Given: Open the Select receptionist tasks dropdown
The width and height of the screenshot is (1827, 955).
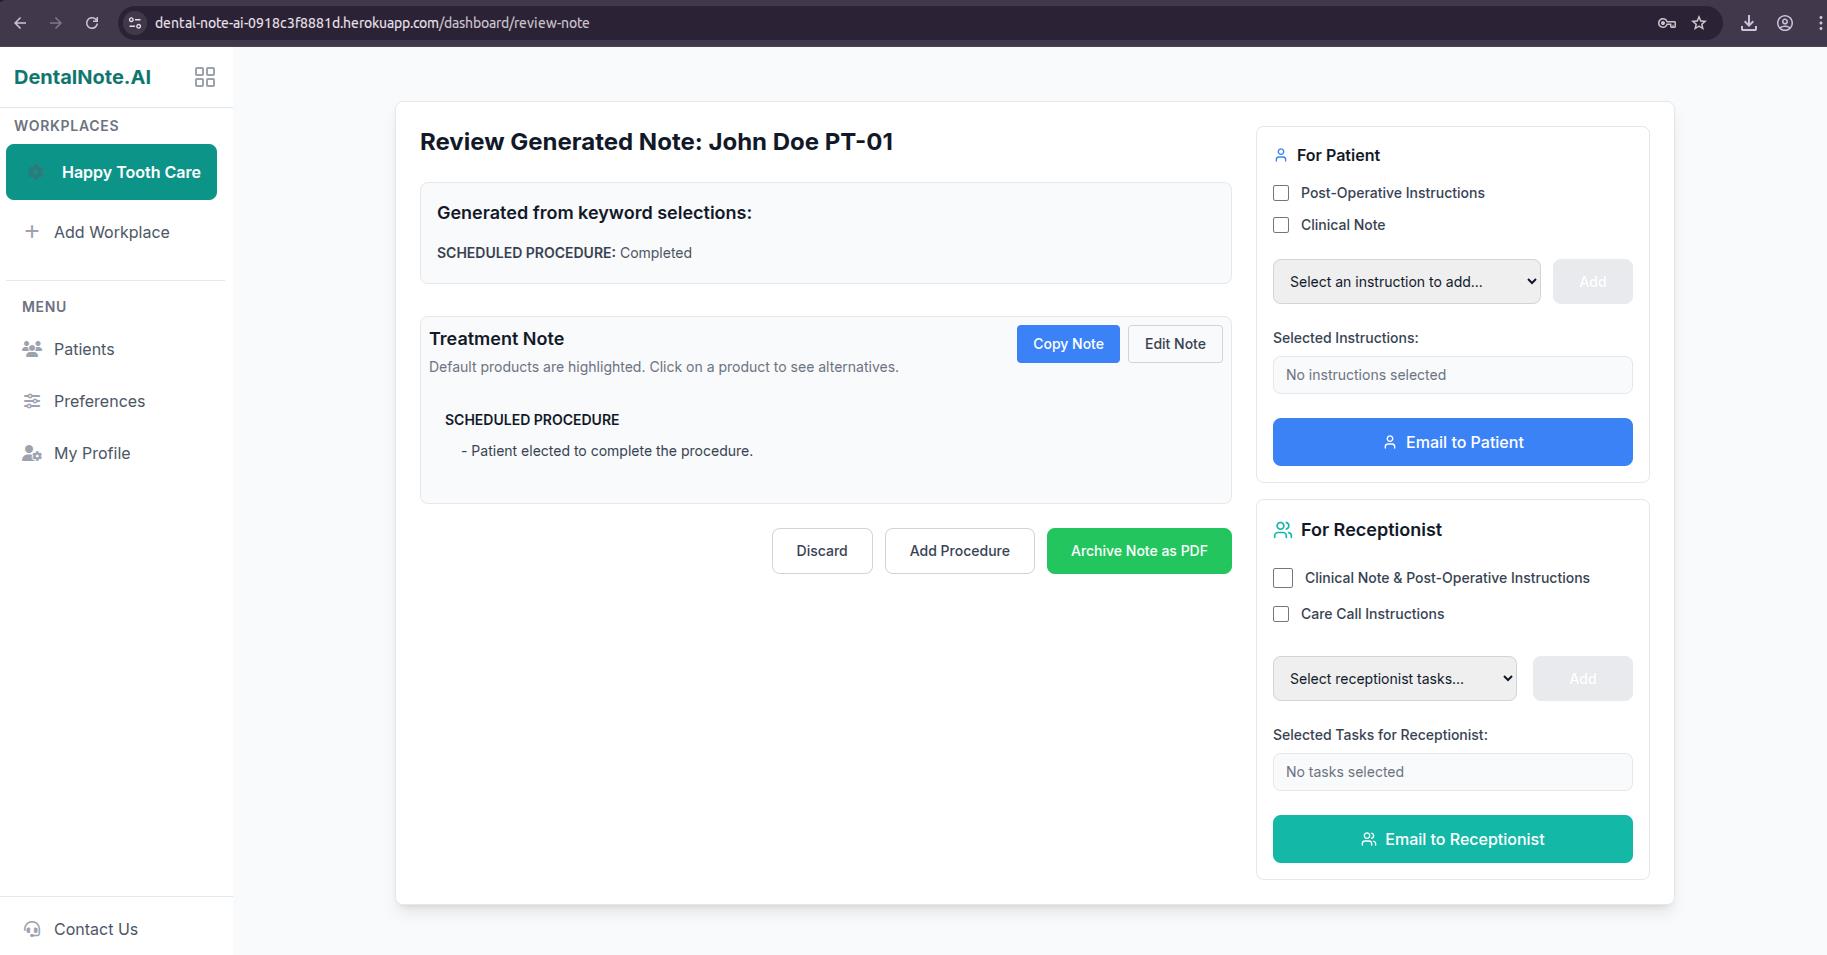Looking at the screenshot, I should pos(1394,678).
